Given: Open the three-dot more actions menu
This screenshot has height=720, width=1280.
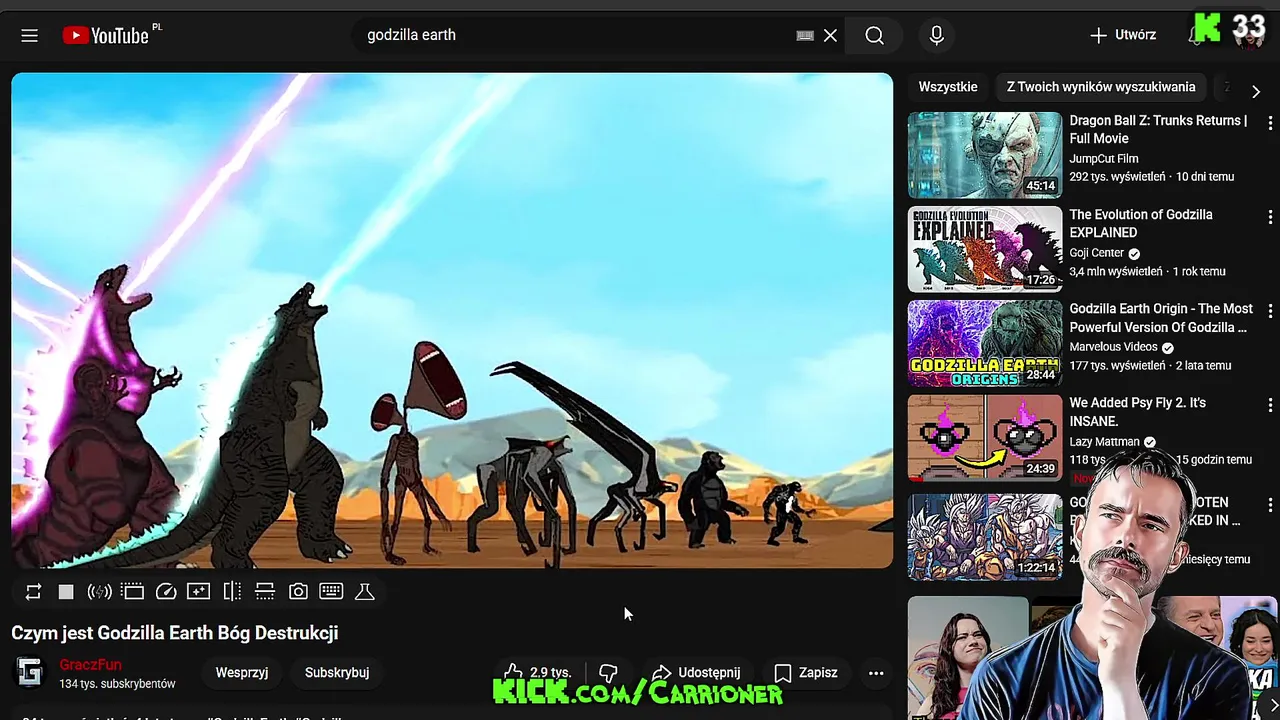Looking at the screenshot, I should pos(876,673).
